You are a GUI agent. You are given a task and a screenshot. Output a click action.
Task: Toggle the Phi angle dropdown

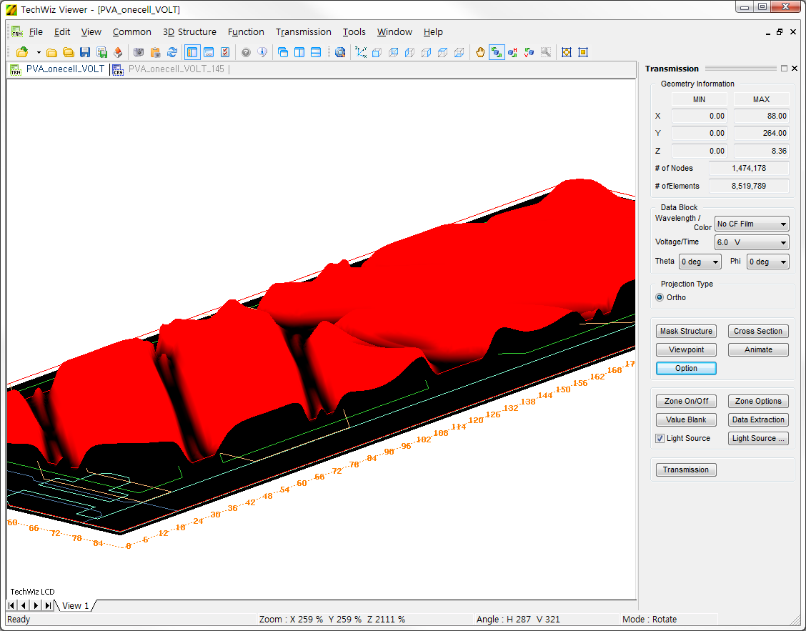(768, 262)
